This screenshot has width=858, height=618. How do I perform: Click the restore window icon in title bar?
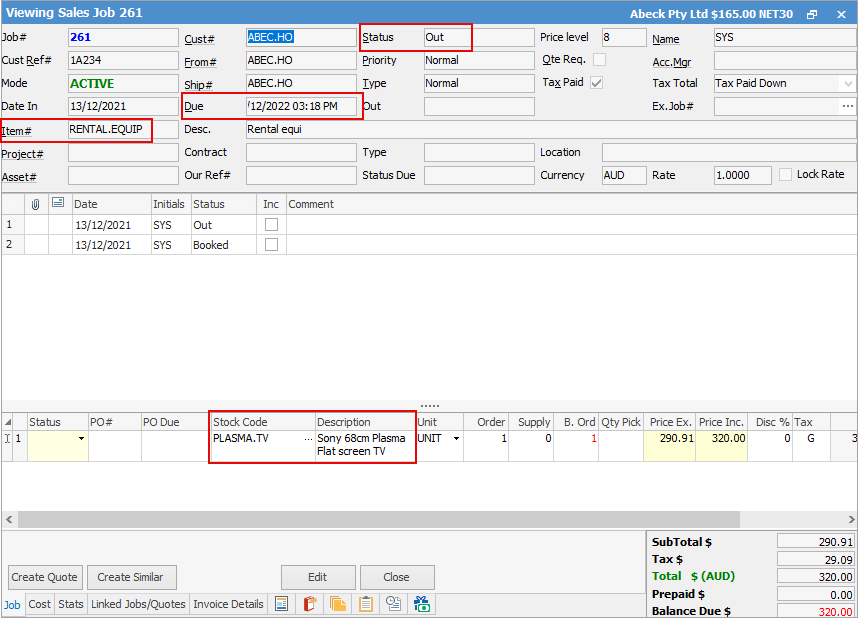coord(812,14)
